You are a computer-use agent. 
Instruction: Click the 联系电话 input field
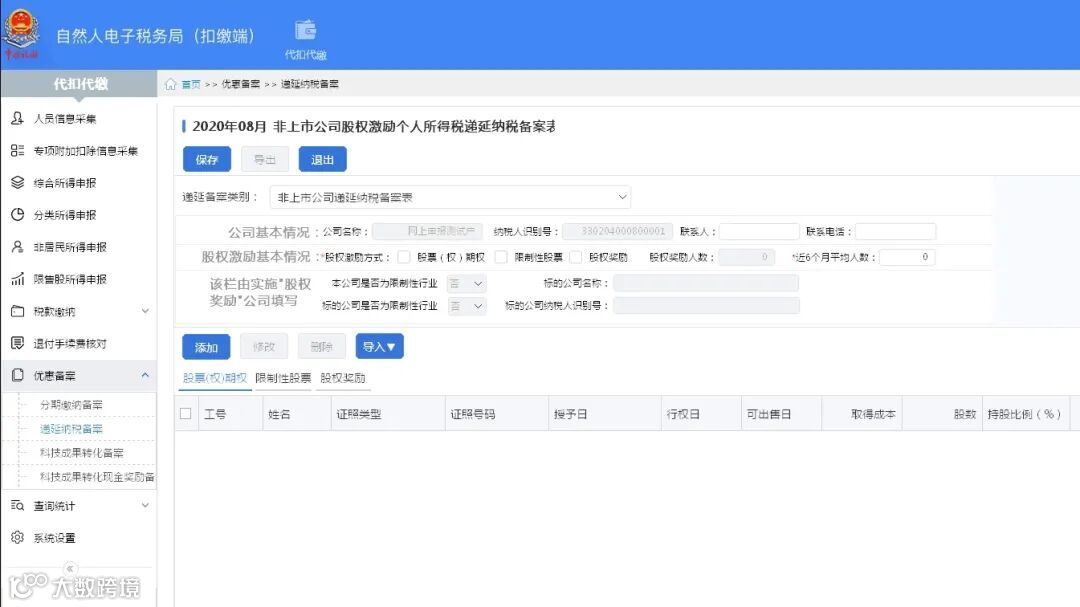click(895, 232)
